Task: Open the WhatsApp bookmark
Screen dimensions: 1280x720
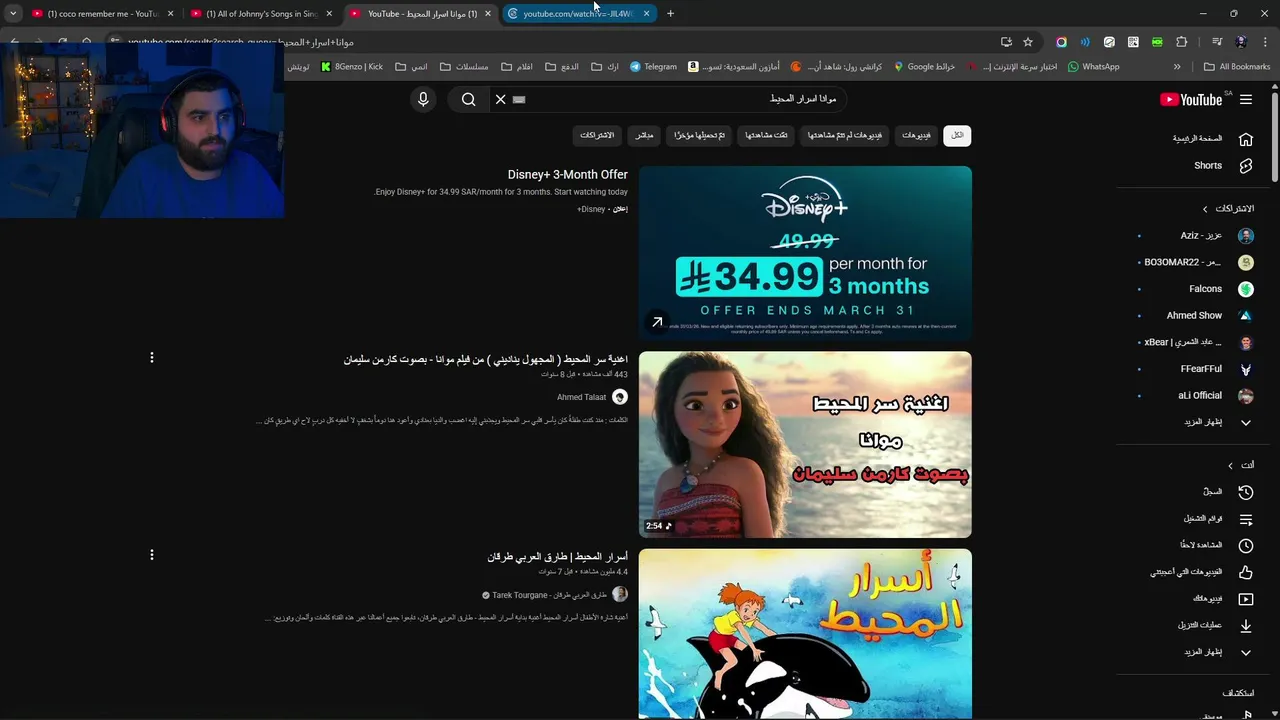Action: [x=1093, y=67]
